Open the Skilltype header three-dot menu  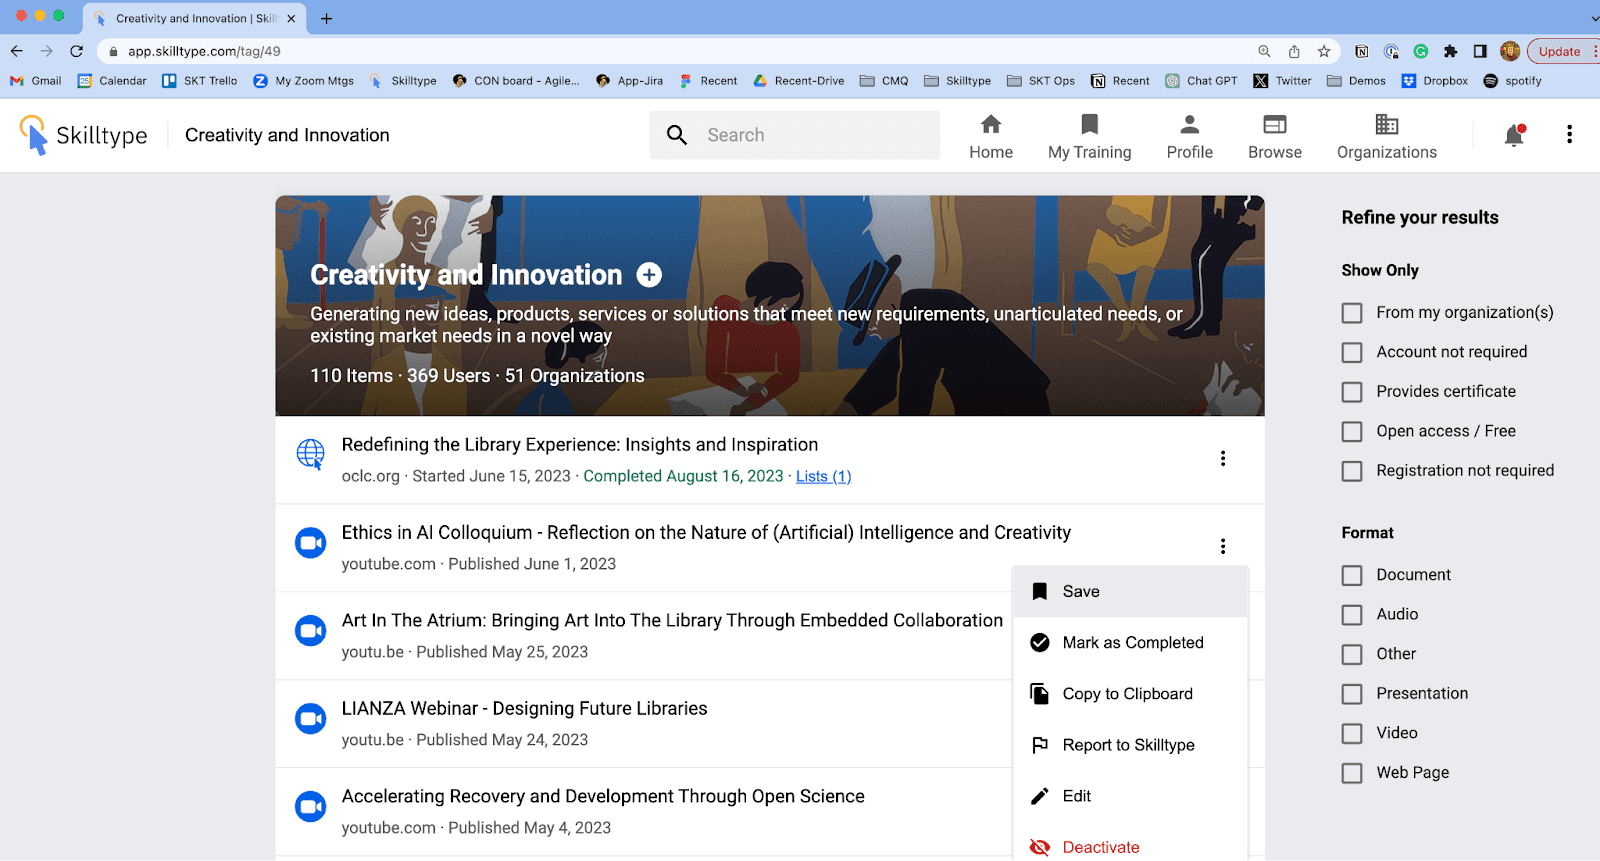click(1569, 134)
